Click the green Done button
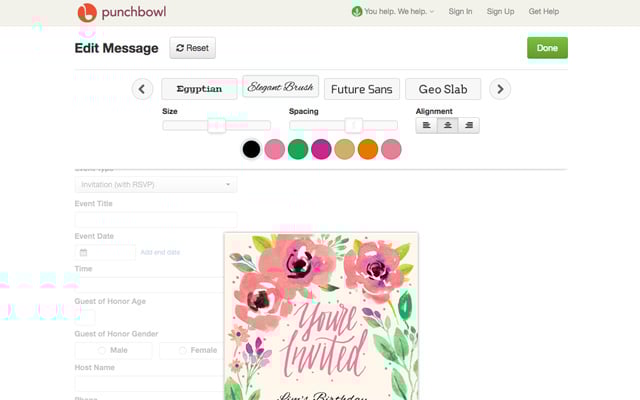The image size is (640, 400). point(547,48)
